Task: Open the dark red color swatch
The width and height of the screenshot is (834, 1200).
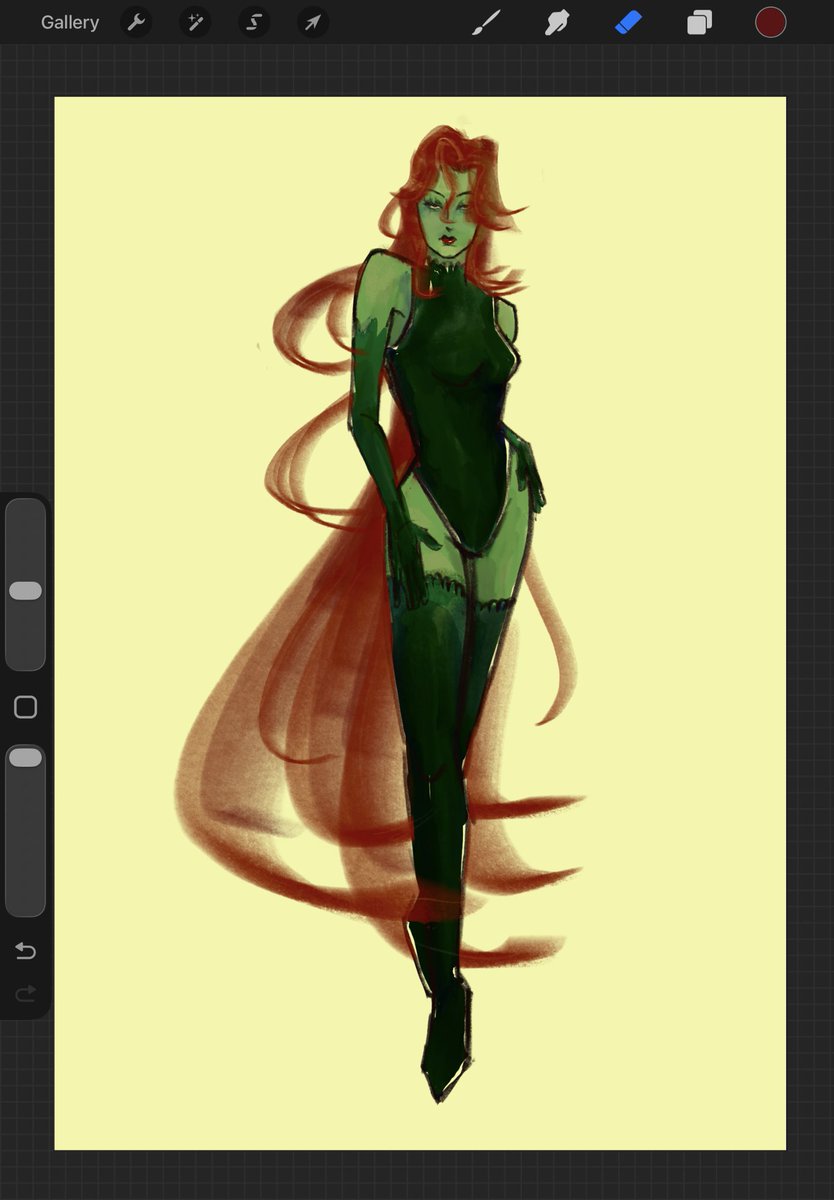Action: (770, 22)
